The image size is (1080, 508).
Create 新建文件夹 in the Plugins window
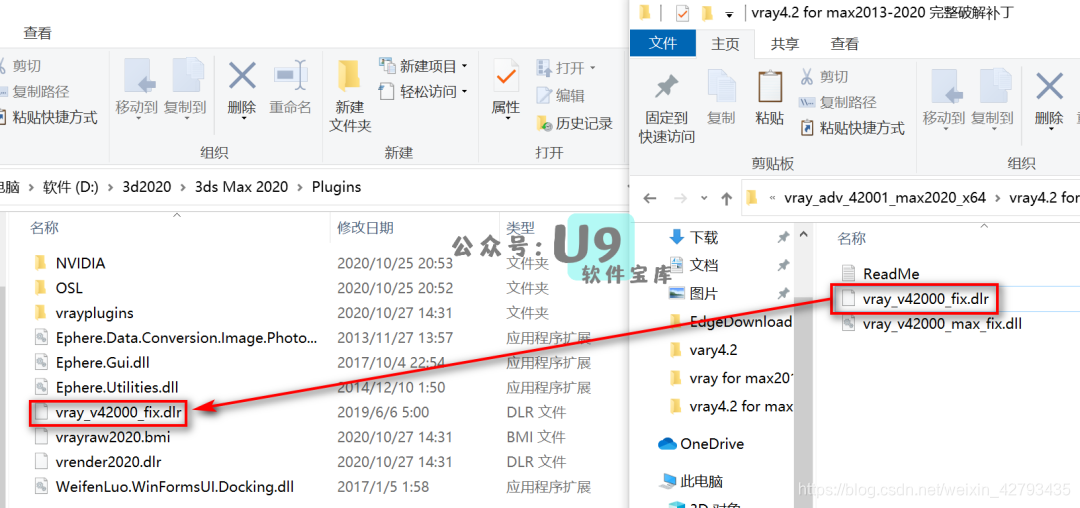350,96
